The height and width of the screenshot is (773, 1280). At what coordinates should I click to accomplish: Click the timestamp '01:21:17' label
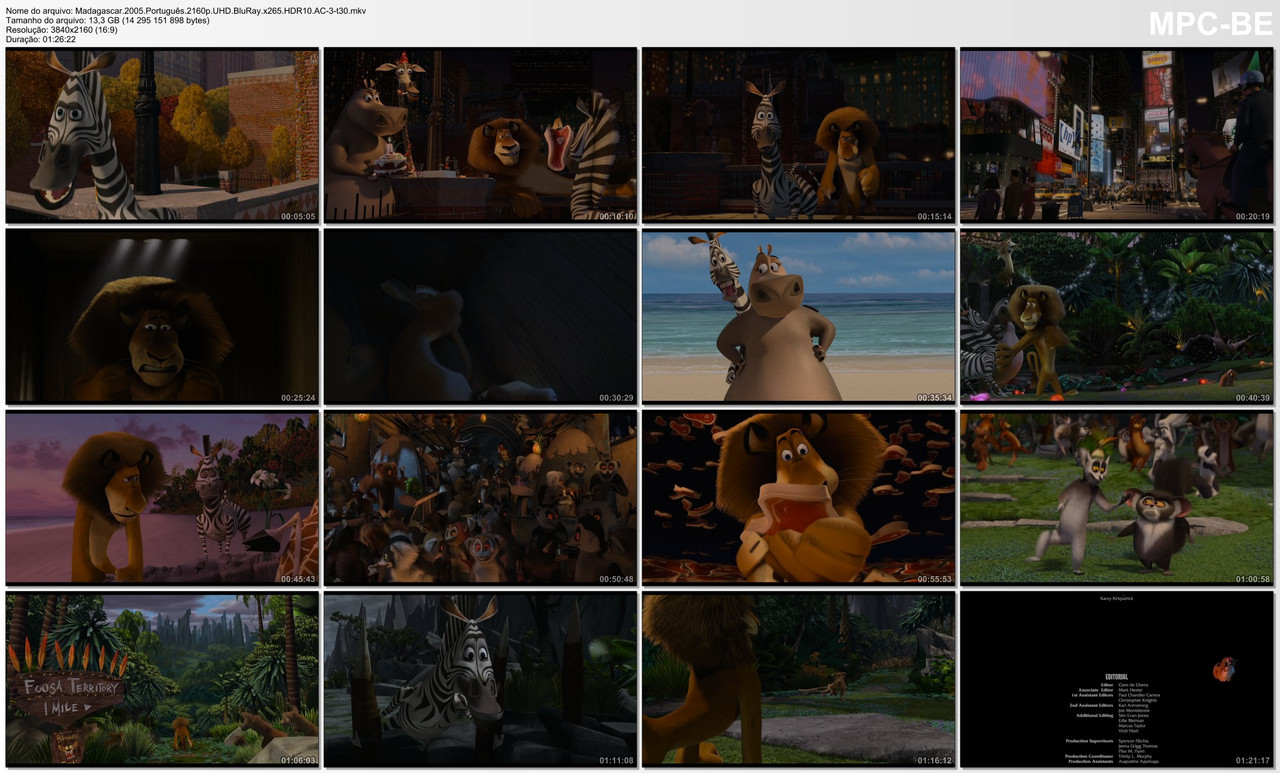1252,761
